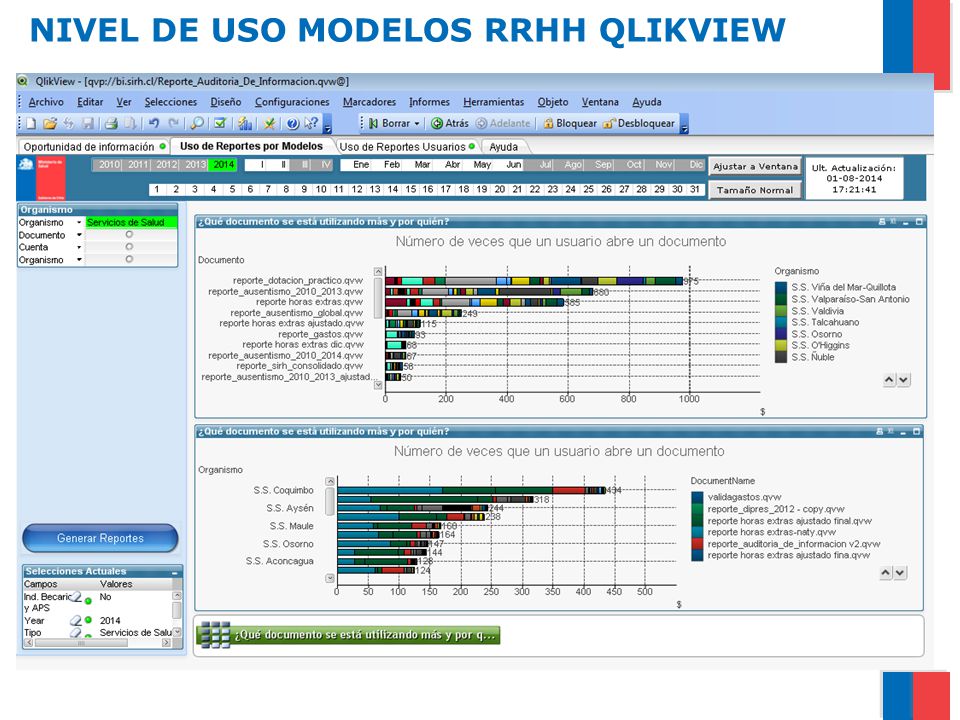Screen dimensions: 960x720
Task: Click the Print toolbar icon
Action: [x=111, y=124]
